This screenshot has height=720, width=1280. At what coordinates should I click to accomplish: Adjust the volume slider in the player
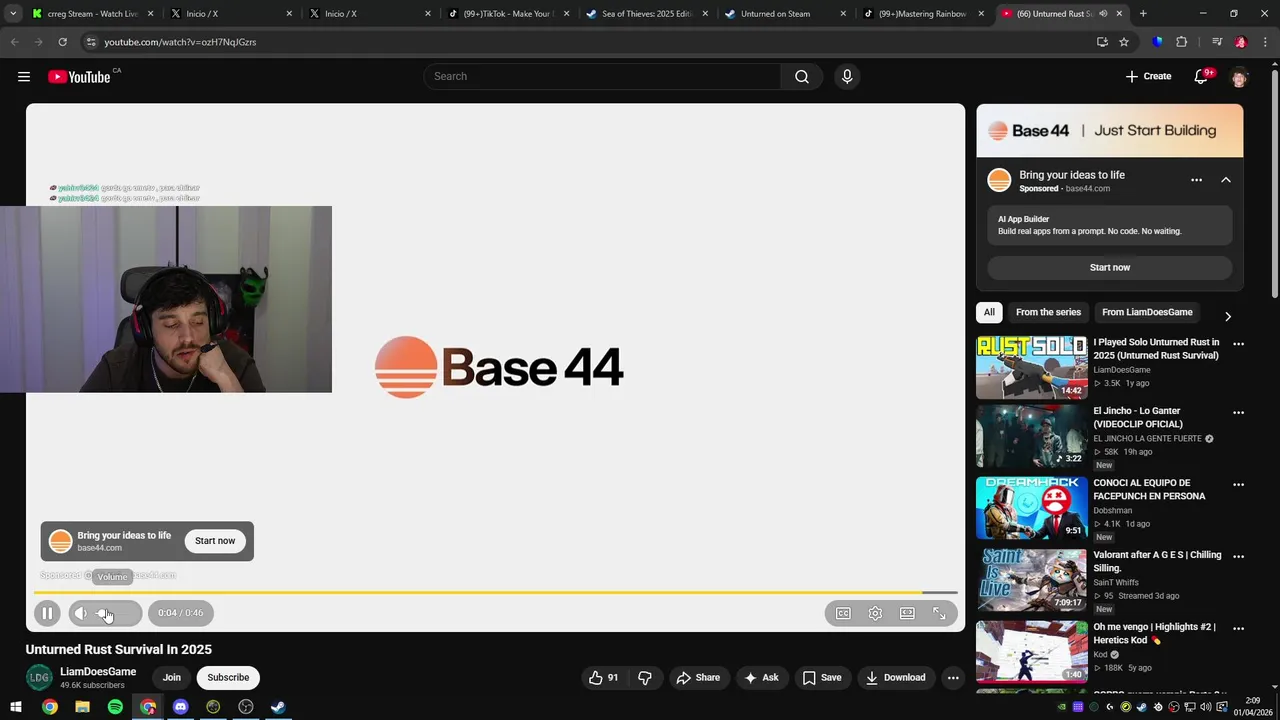[117, 613]
